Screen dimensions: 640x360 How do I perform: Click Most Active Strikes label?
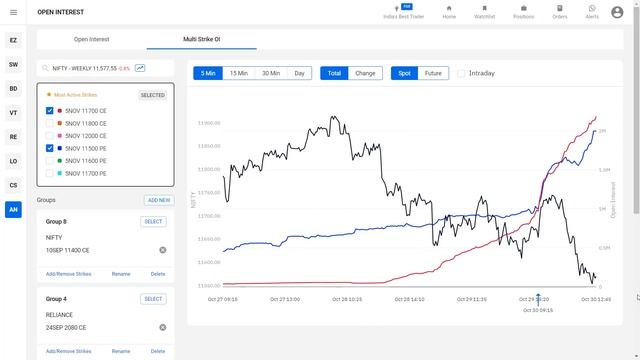coord(76,95)
